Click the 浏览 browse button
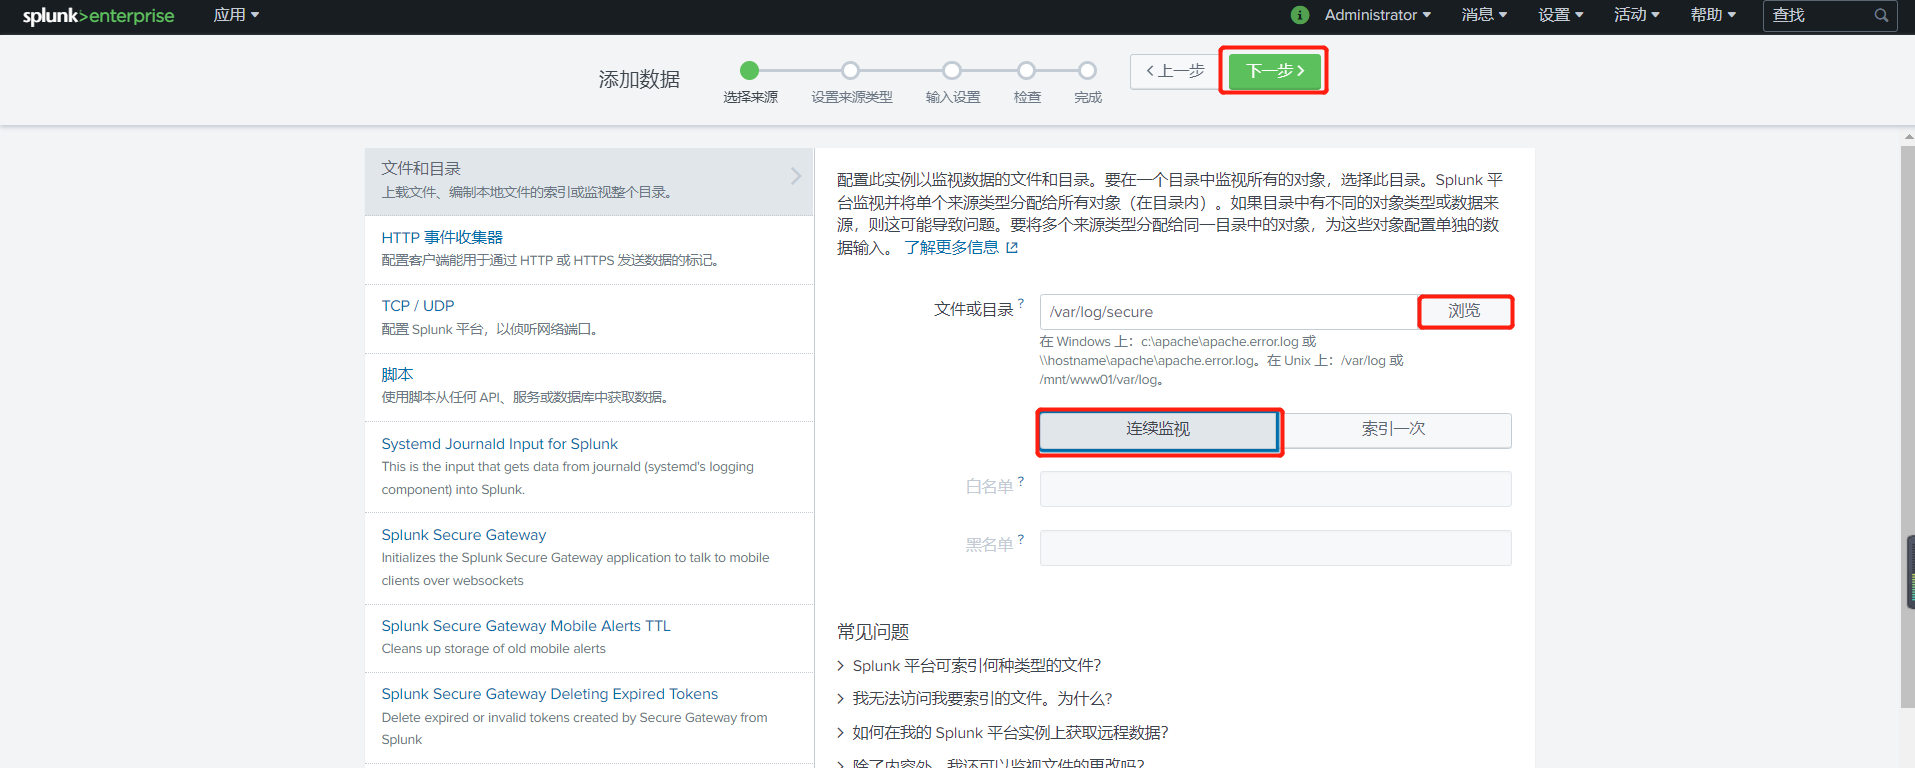 (1465, 311)
